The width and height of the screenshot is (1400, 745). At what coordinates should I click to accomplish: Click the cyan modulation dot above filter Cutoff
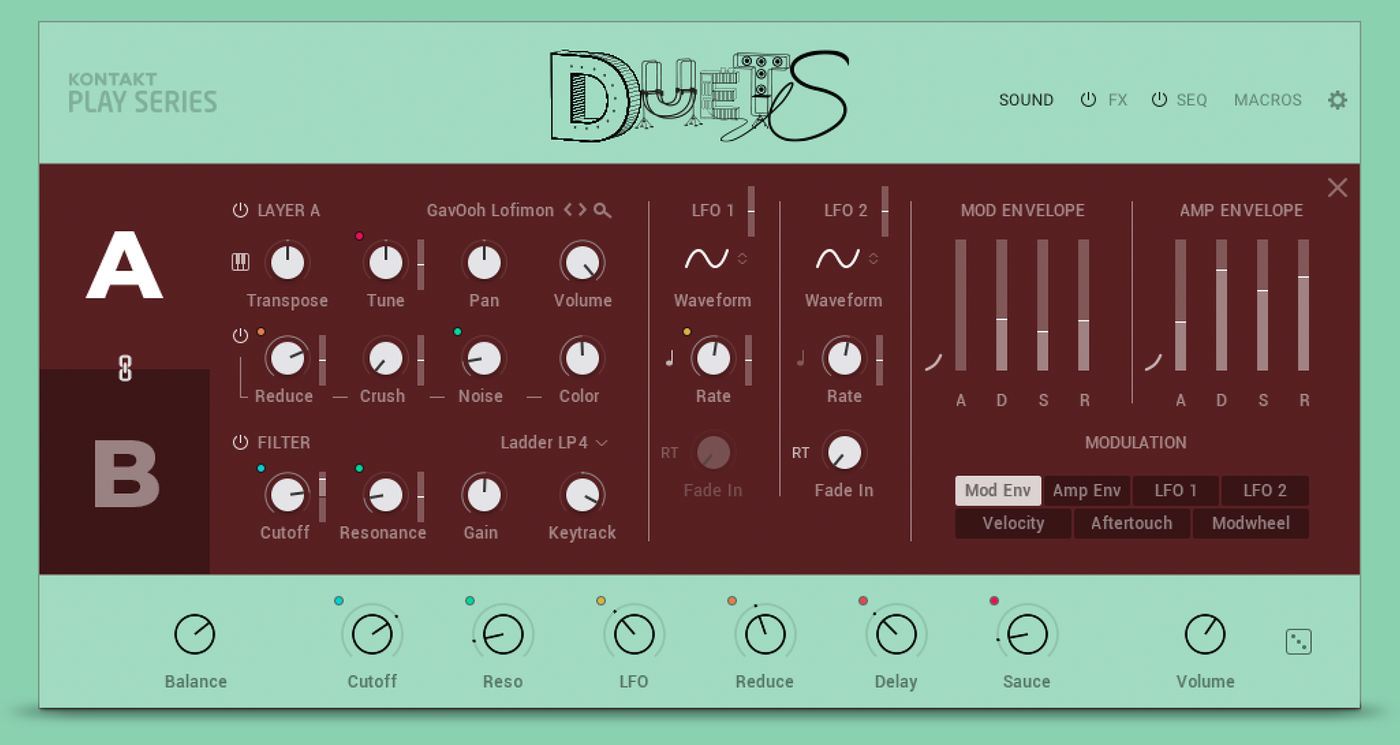pyautogui.click(x=261, y=468)
